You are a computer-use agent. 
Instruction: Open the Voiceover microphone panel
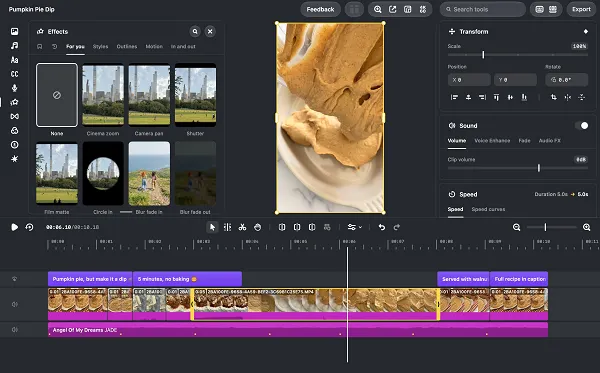(x=14, y=88)
